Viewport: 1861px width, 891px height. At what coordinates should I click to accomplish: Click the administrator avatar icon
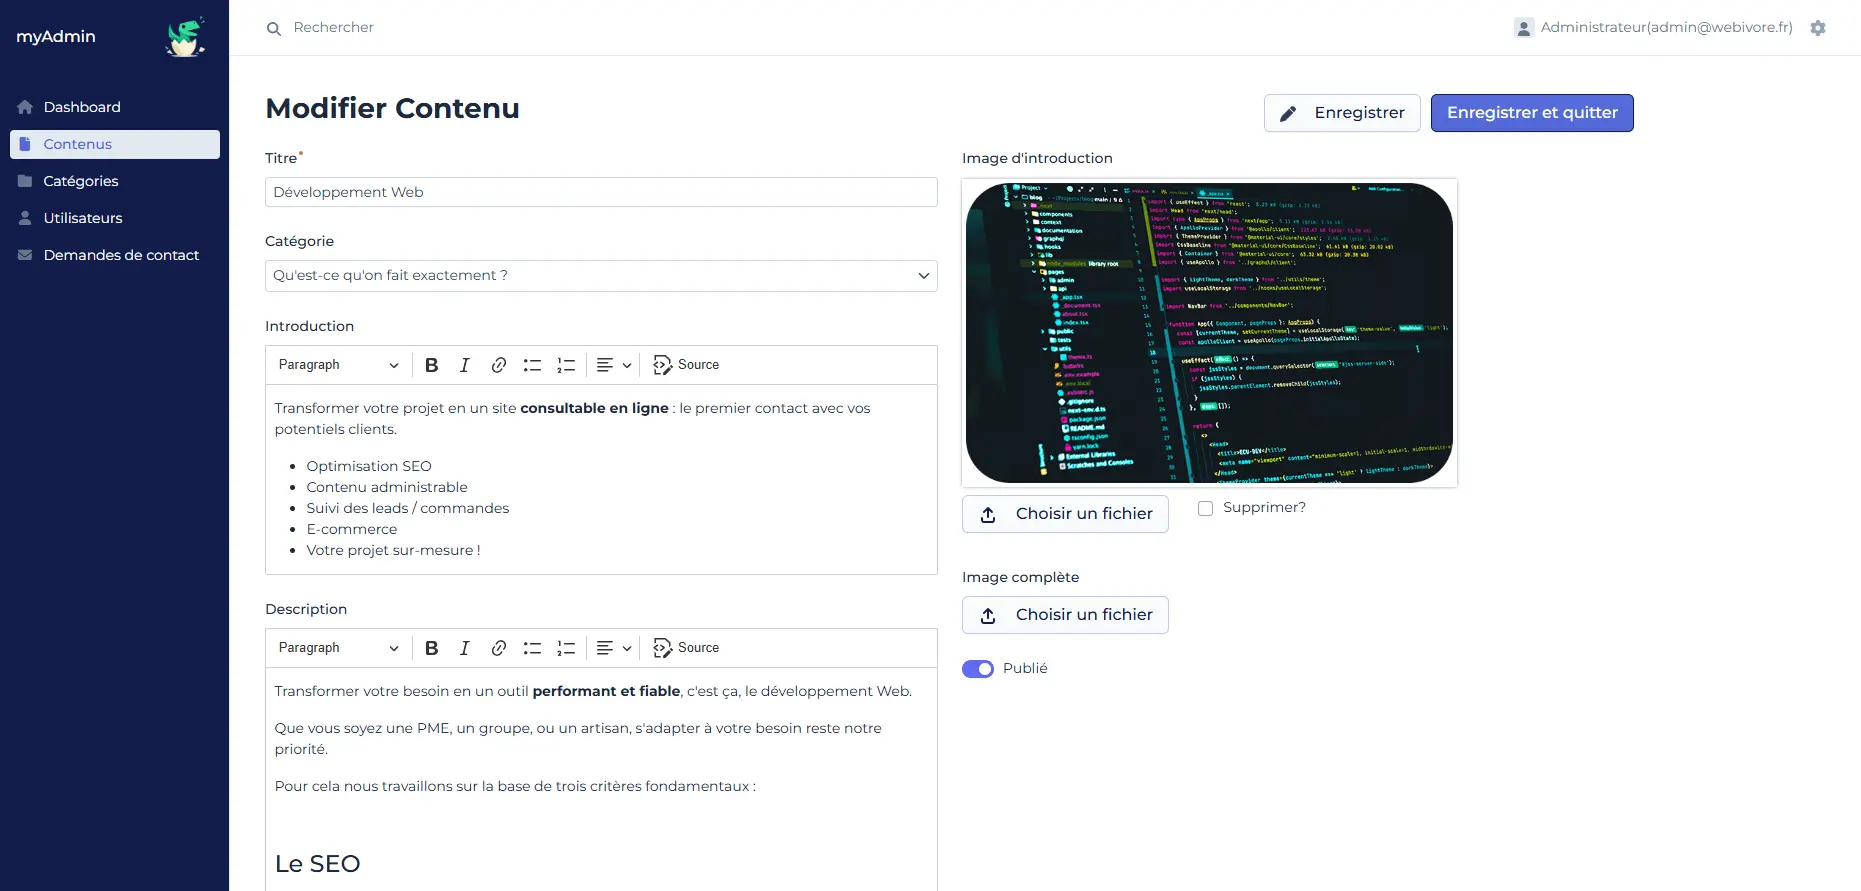coord(1524,28)
